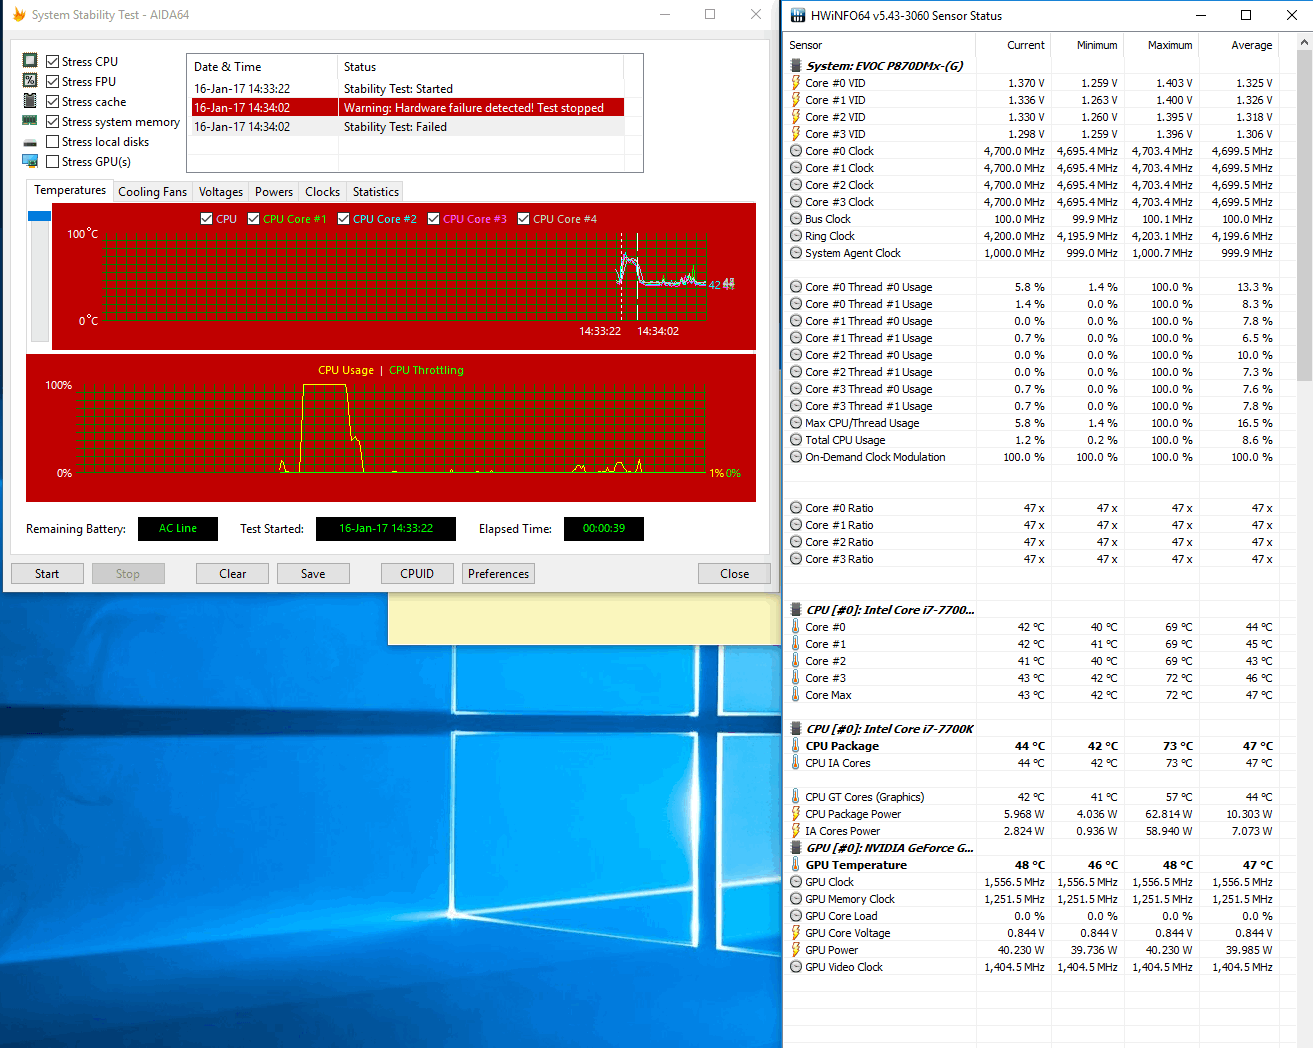Click the CPU chip icon beside Stress CPU
The height and width of the screenshot is (1048, 1313).
point(30,61)
